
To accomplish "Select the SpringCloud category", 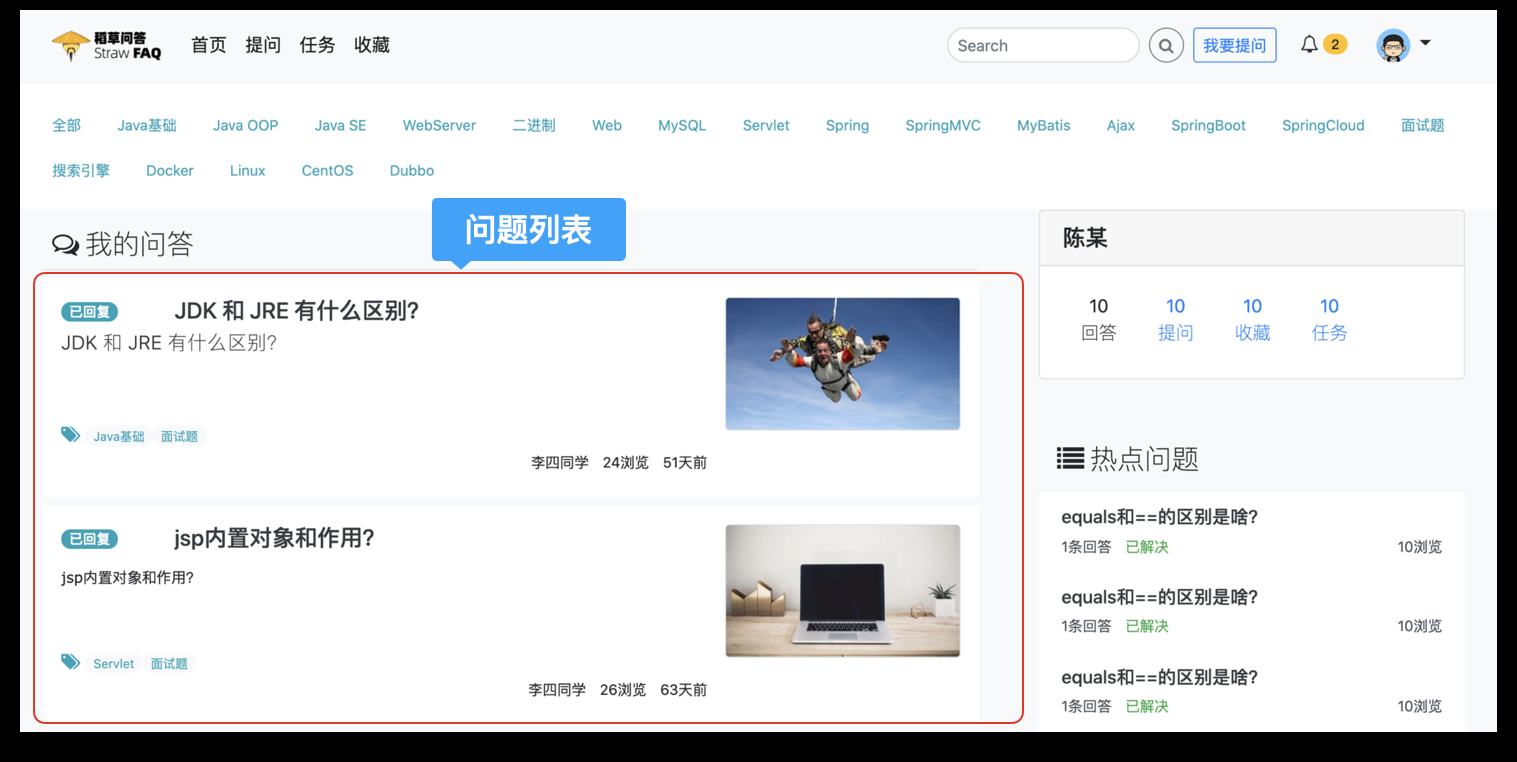I will point(1323,125).
